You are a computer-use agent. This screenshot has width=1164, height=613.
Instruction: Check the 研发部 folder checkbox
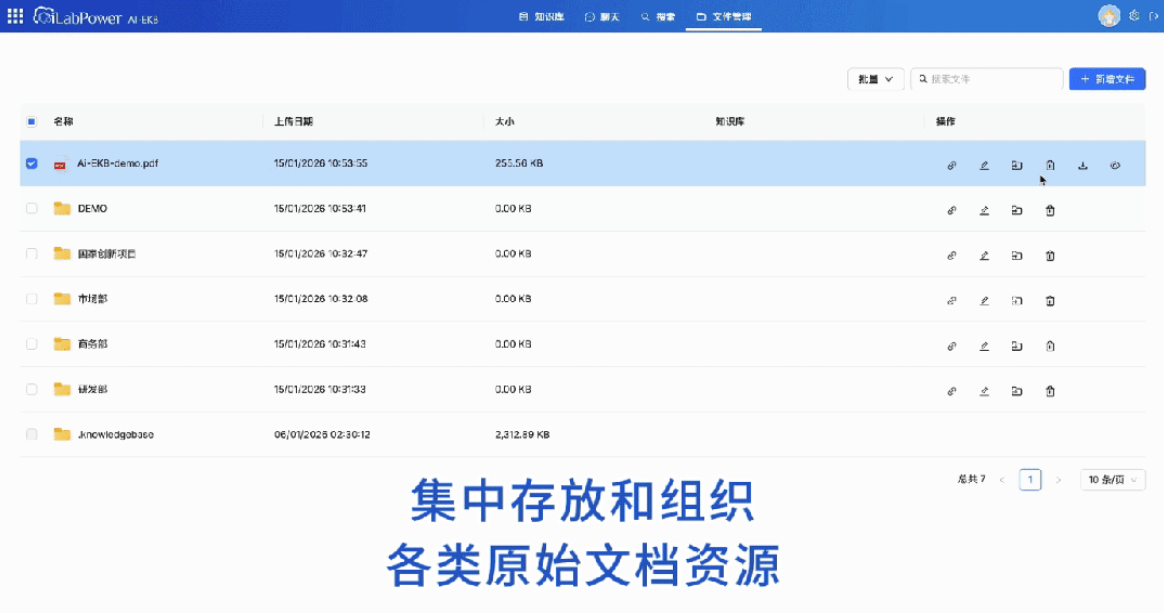point(31,390)
